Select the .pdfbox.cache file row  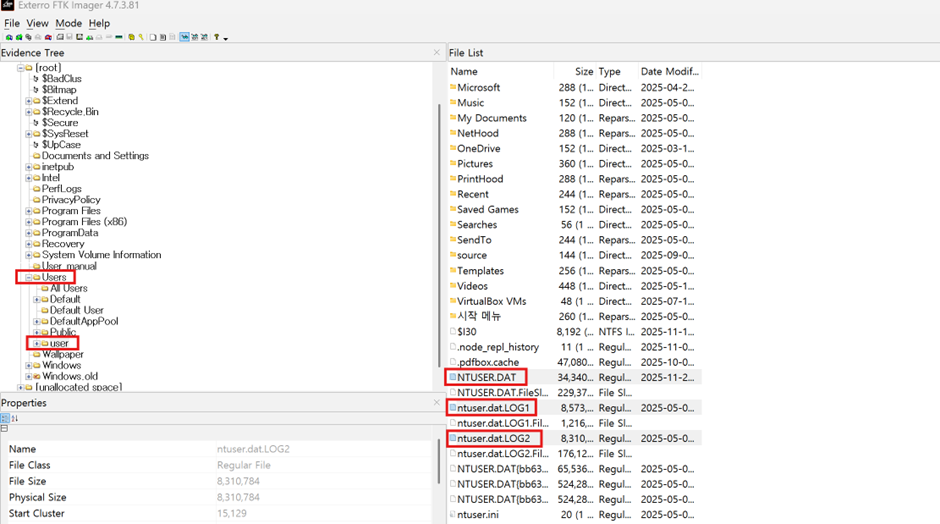pos(574,362)
